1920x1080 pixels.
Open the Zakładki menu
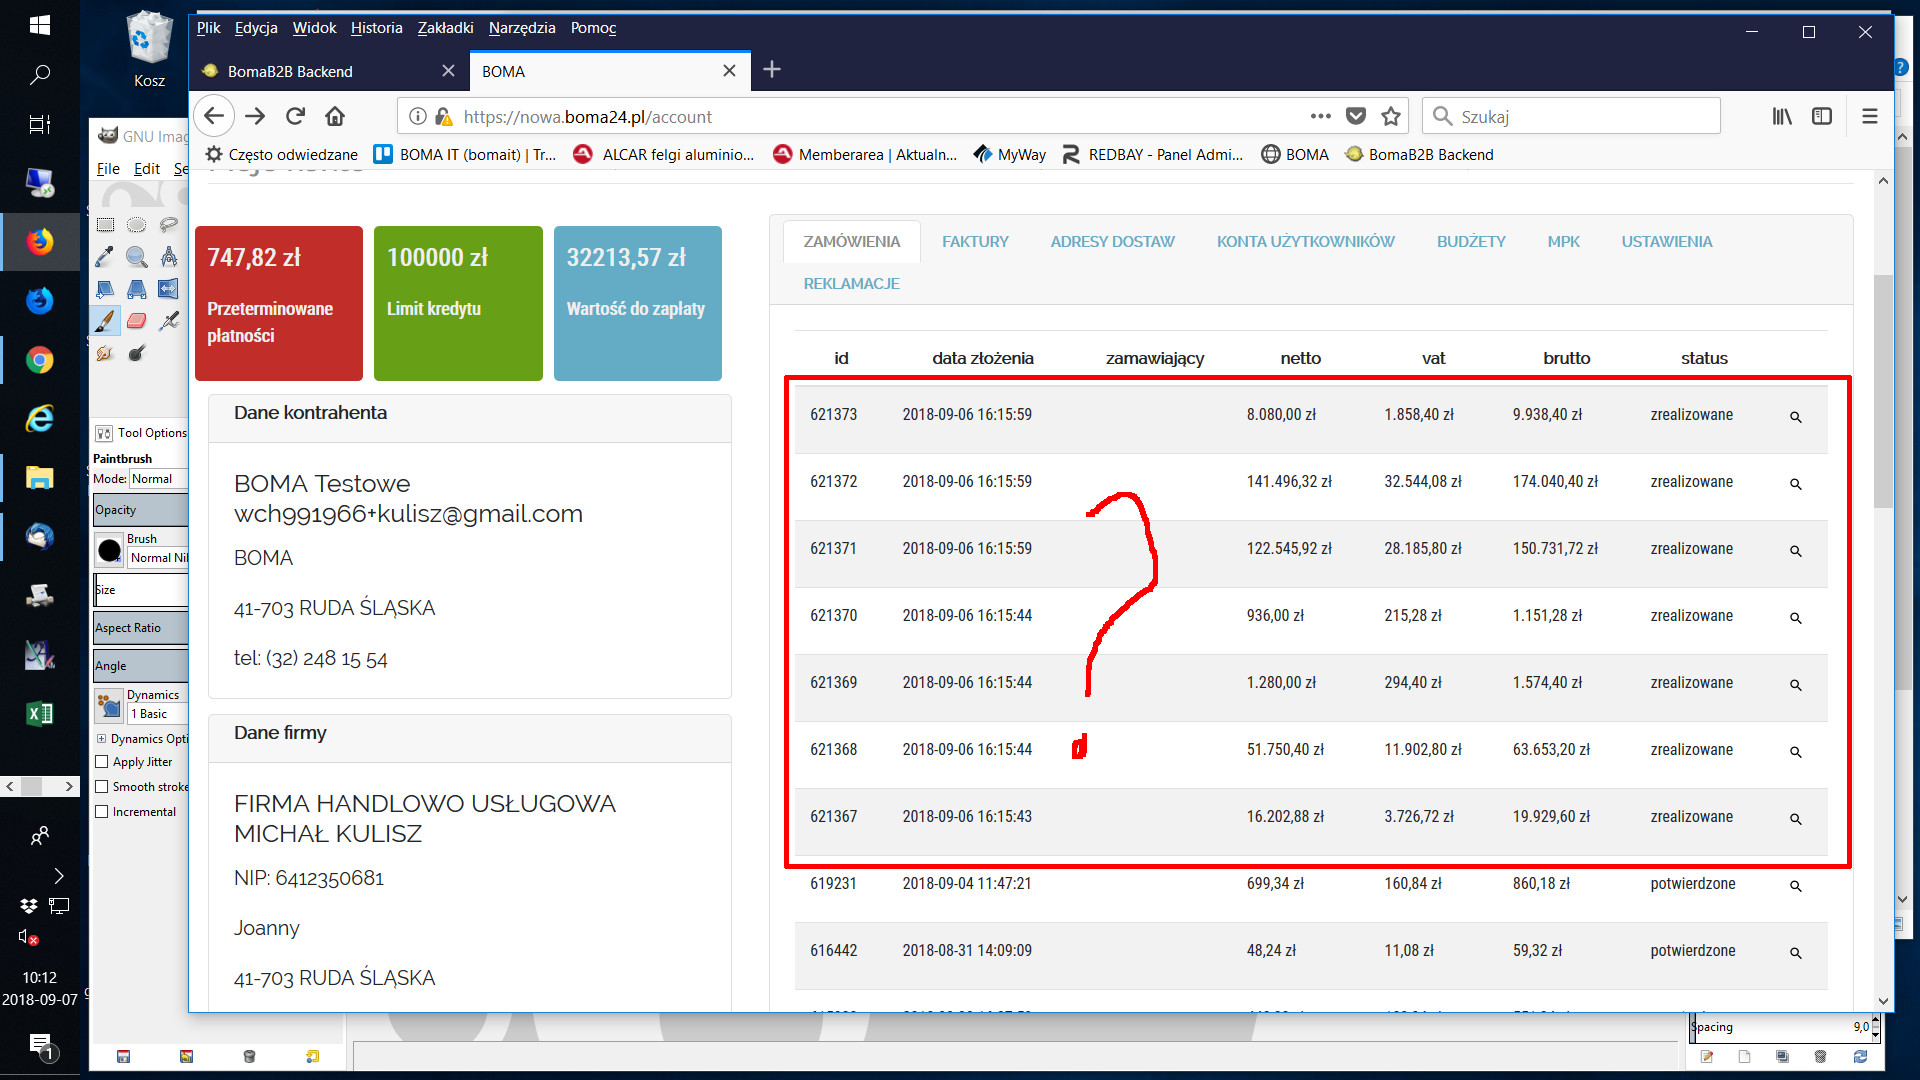[445, 28]
